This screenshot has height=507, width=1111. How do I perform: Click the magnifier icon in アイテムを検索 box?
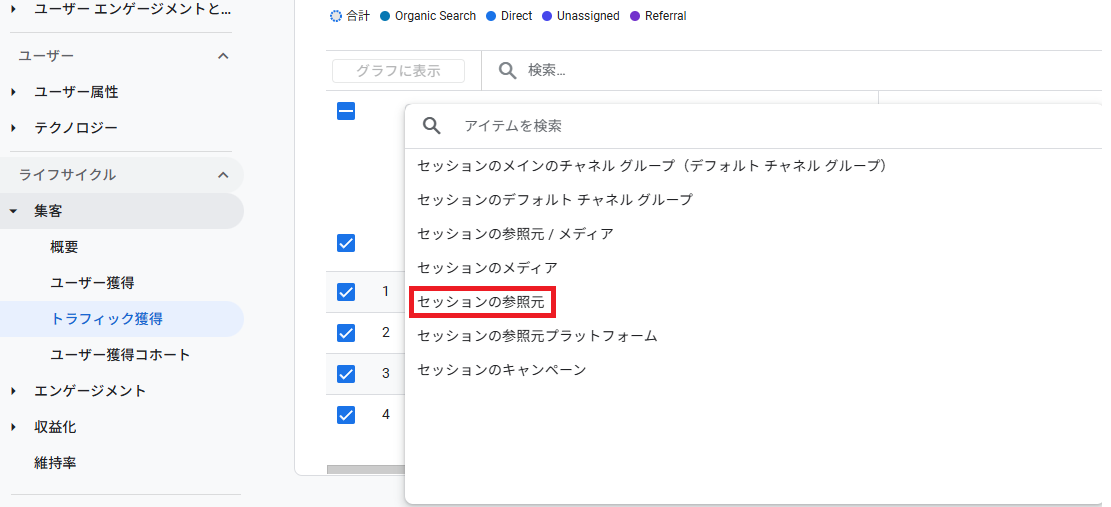click(x=432, y=126)
